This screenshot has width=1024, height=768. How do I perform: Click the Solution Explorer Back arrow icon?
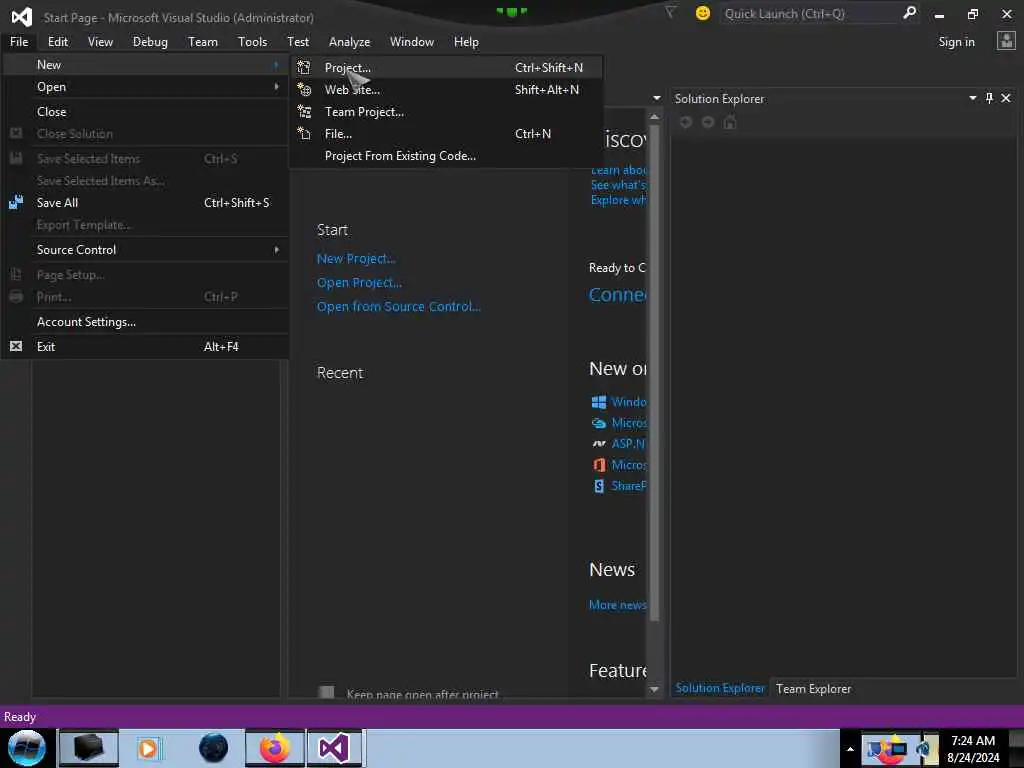(x=686, y=122)
